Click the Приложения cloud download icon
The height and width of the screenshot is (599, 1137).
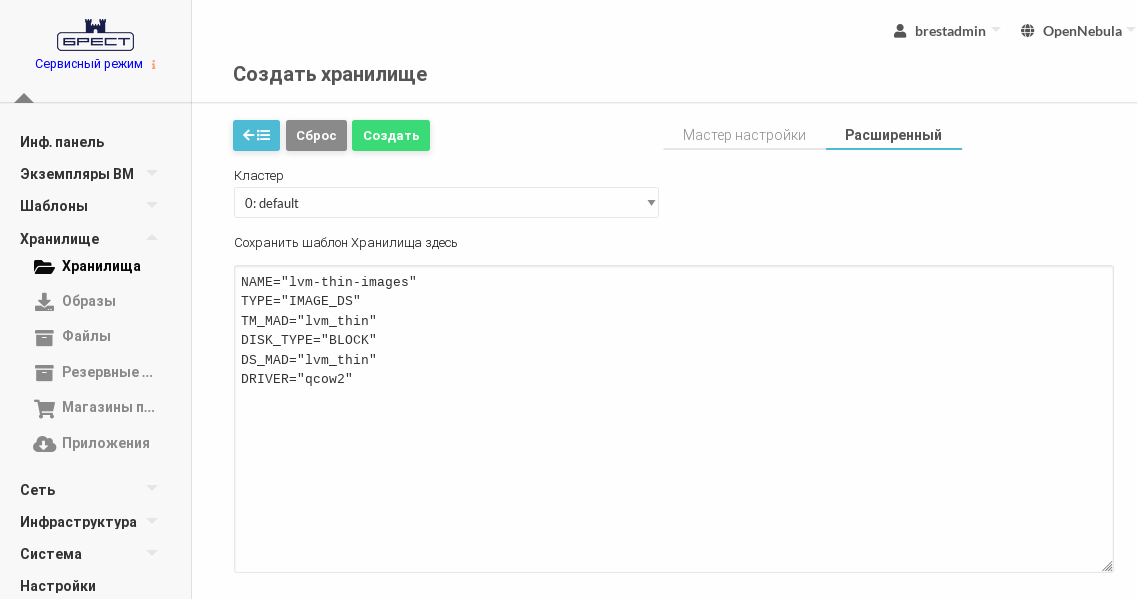[x=44, y=444]
